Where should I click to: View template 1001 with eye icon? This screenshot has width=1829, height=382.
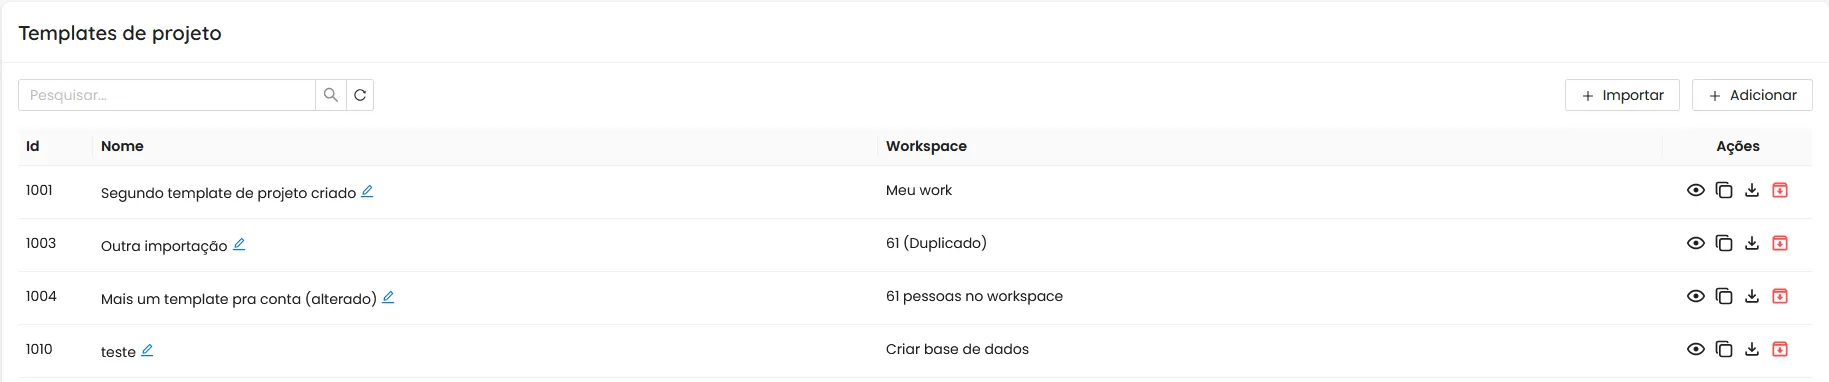coord(1696,190)
